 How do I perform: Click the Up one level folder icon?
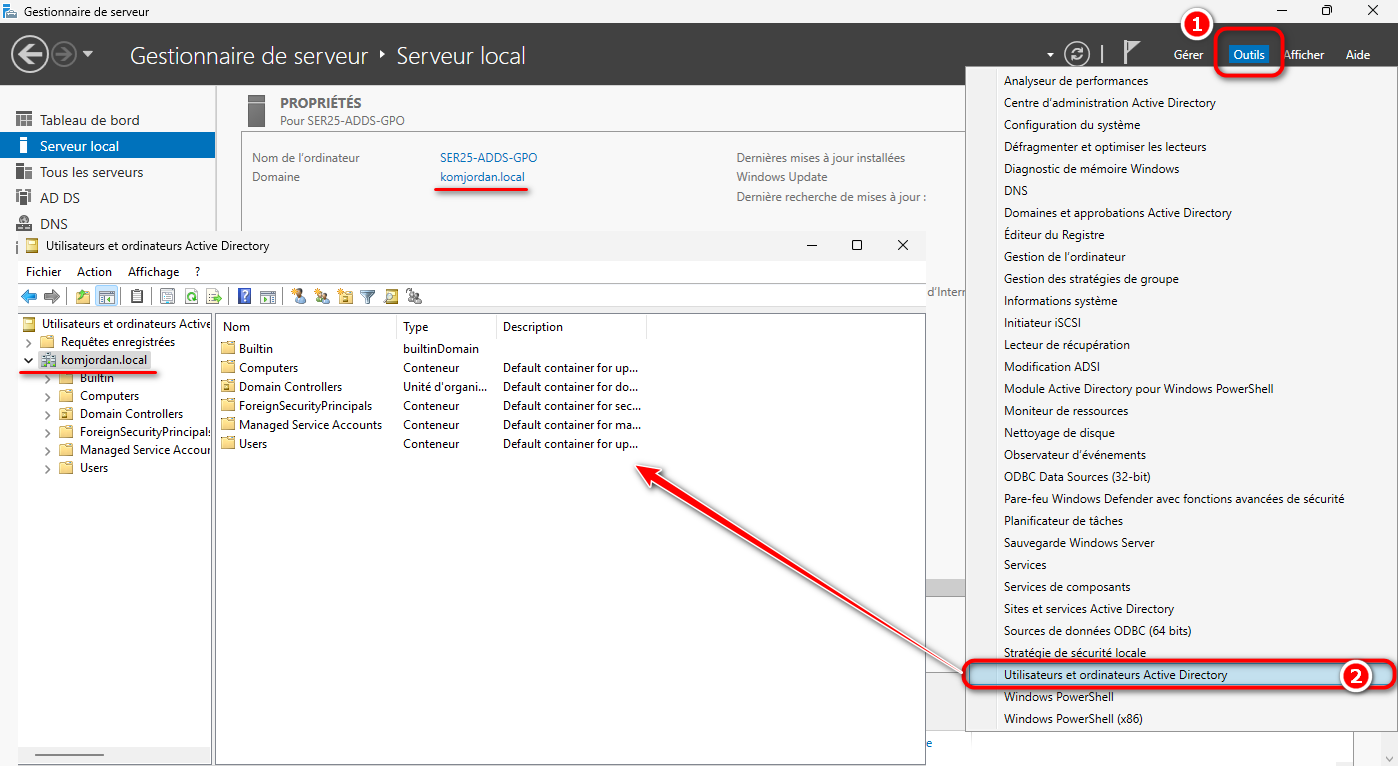pyautogui.click(x=83, y=296)
